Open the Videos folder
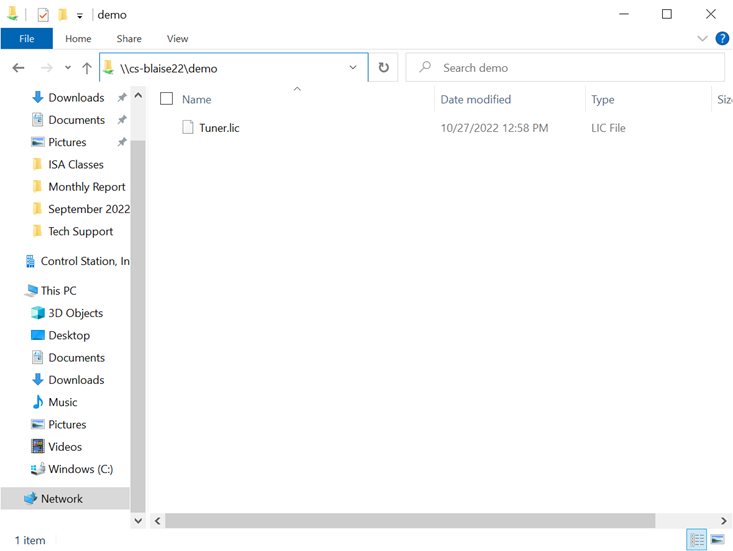Image resolution: width=733 pixels, height=551 pixels. pos(65,447)
